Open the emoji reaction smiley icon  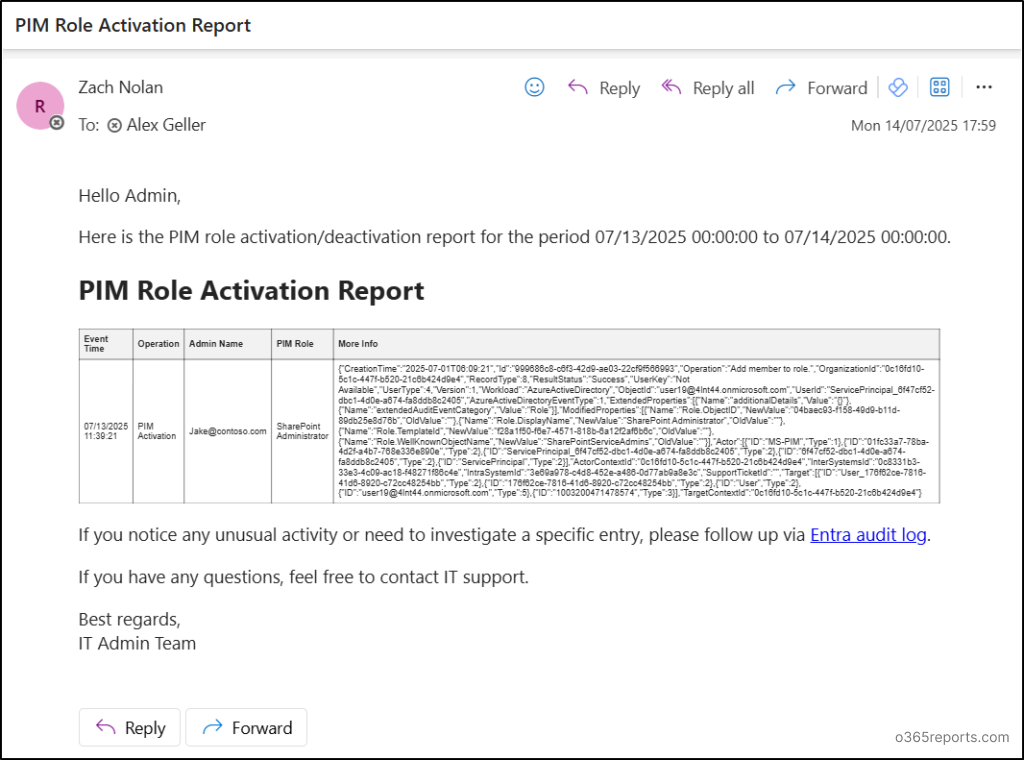pyautogui.click(x=534, y=87)
